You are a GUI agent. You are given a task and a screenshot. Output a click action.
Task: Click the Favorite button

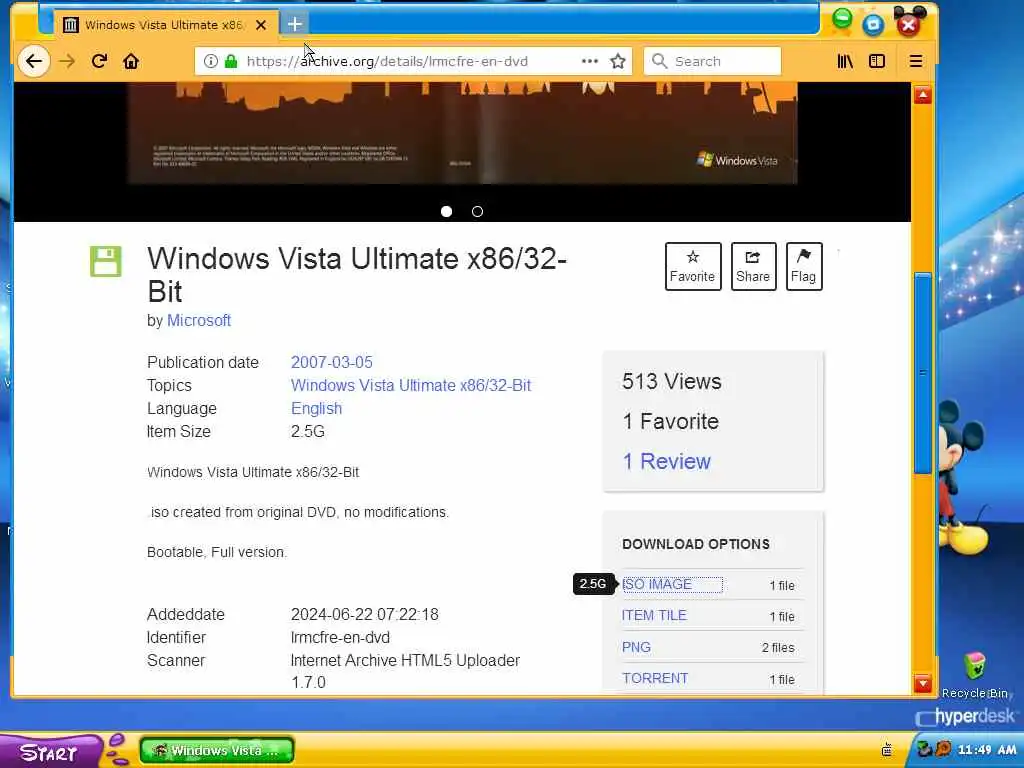tap(692, 266)
